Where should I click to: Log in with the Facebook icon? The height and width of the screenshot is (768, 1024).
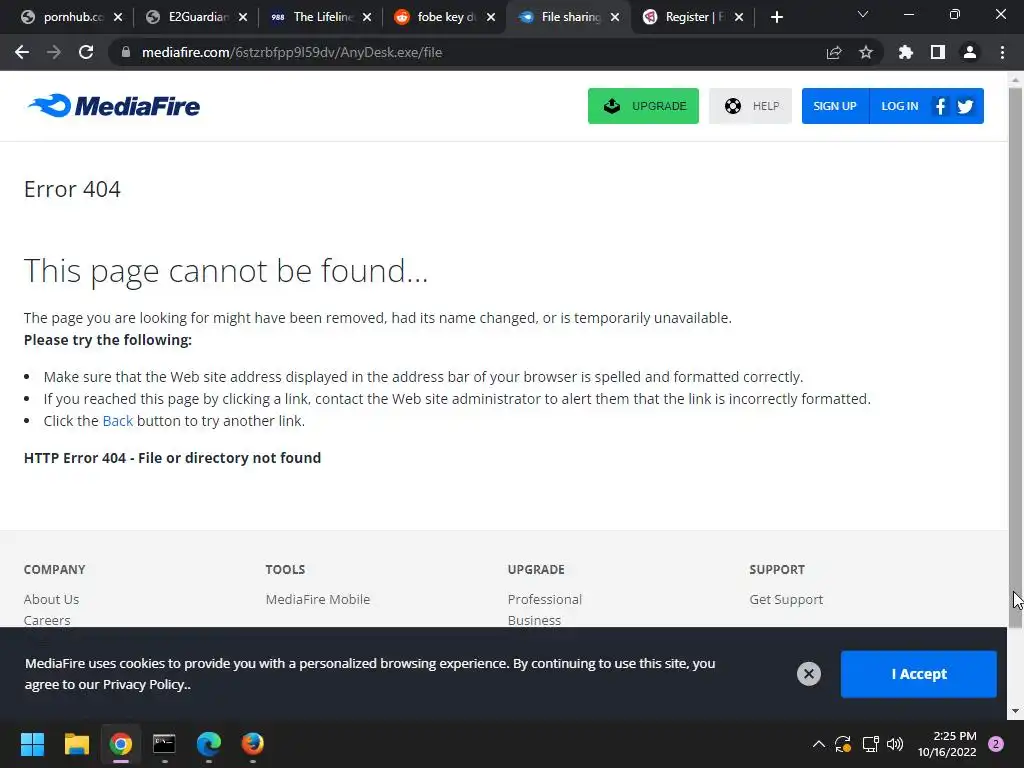940,106
